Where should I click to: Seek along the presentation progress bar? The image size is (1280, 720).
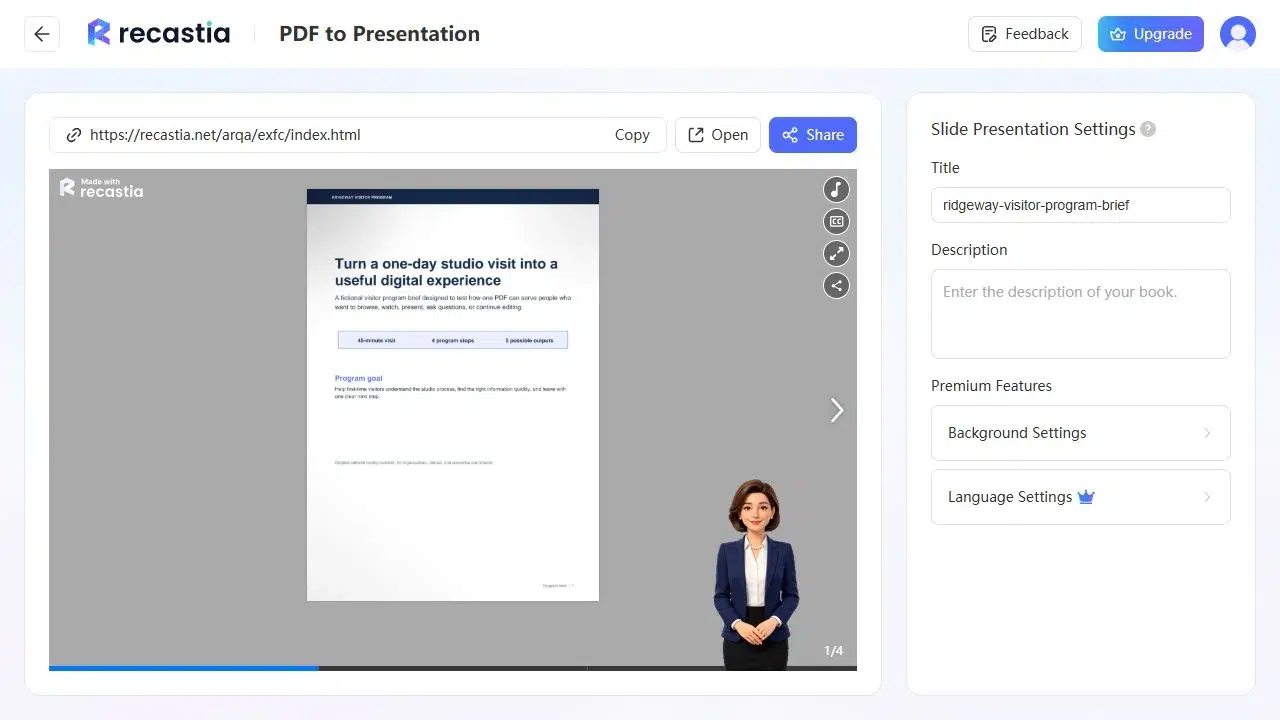tap(453, 668)
